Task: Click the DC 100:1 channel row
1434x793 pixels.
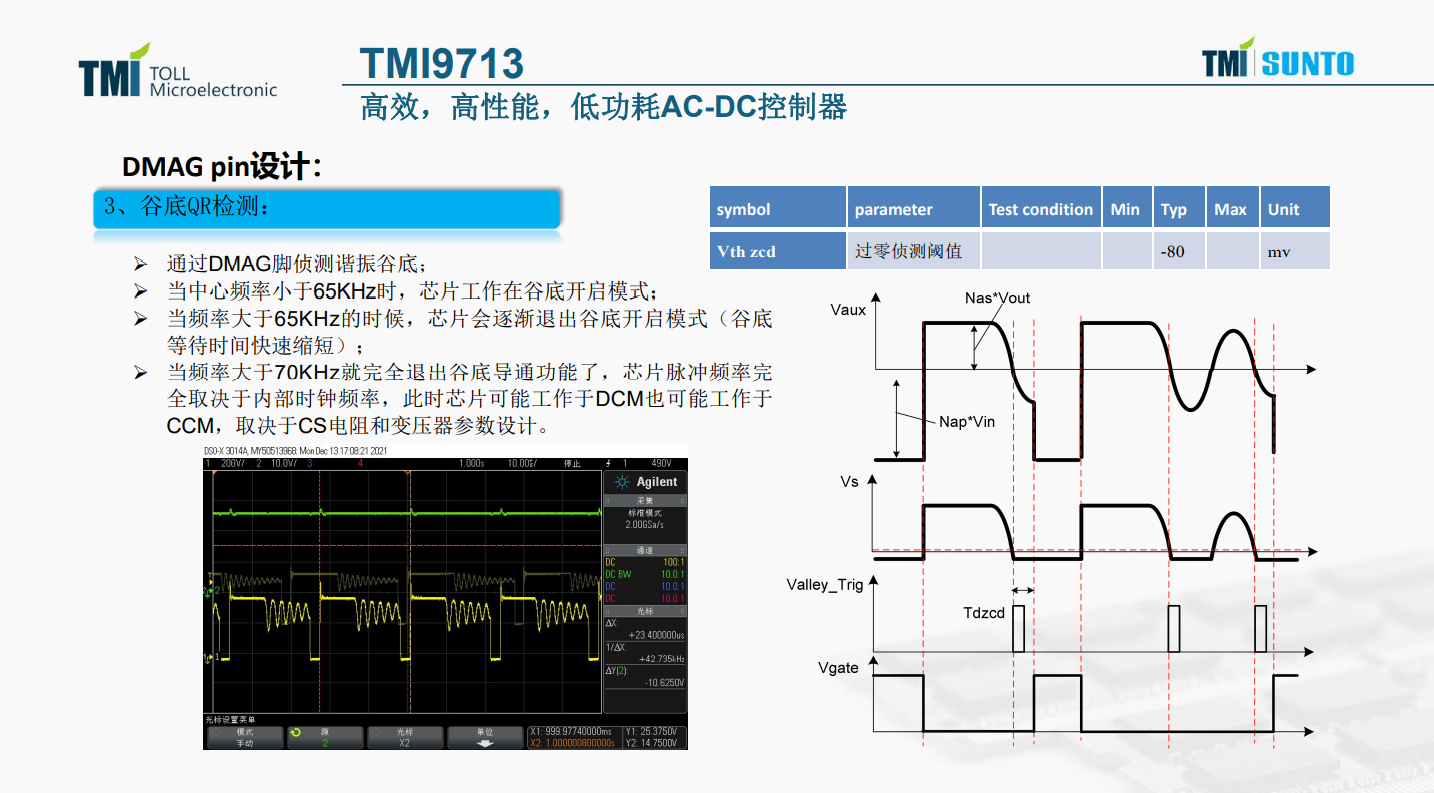Action: coord(645,562)
